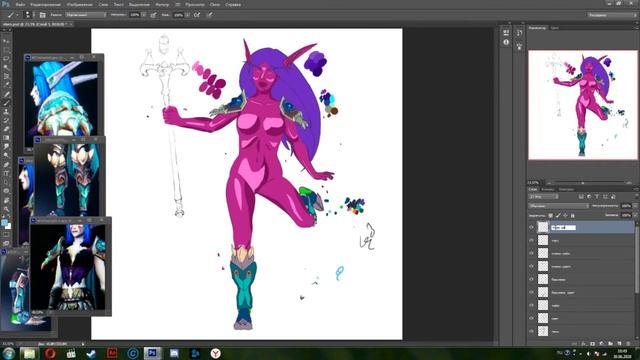Open the workspace switcher dropdown
Viewport: 640px width, 360px height.
pos(612,15)
